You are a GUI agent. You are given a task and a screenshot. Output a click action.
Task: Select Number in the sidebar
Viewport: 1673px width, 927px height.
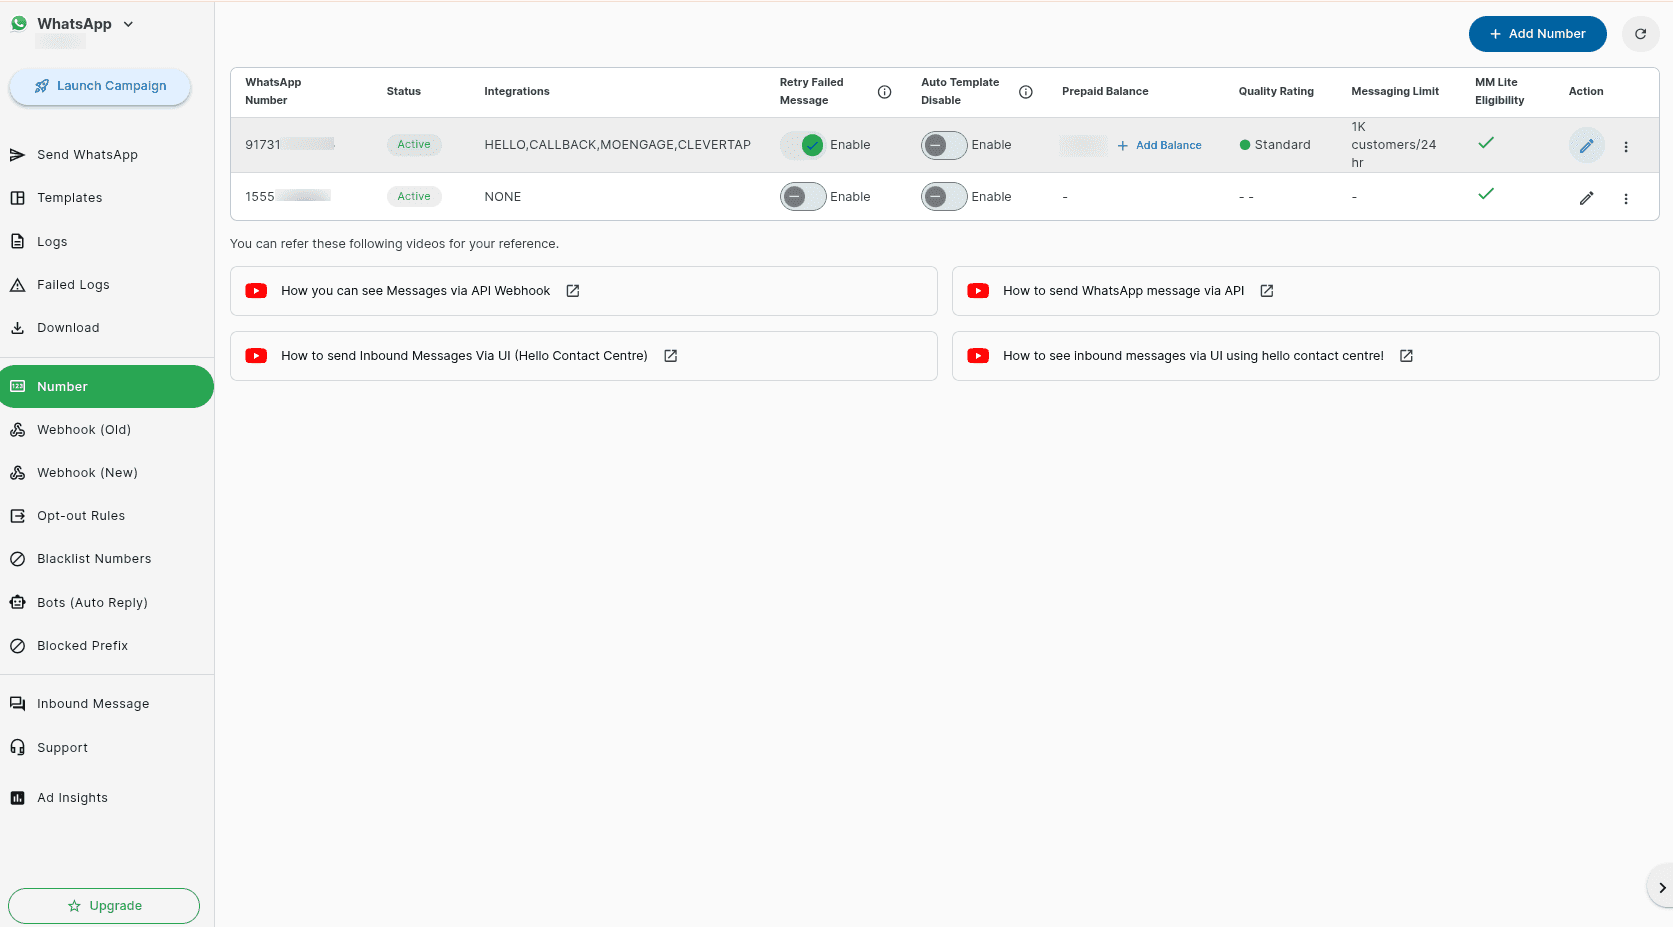[x=107, y=387]
